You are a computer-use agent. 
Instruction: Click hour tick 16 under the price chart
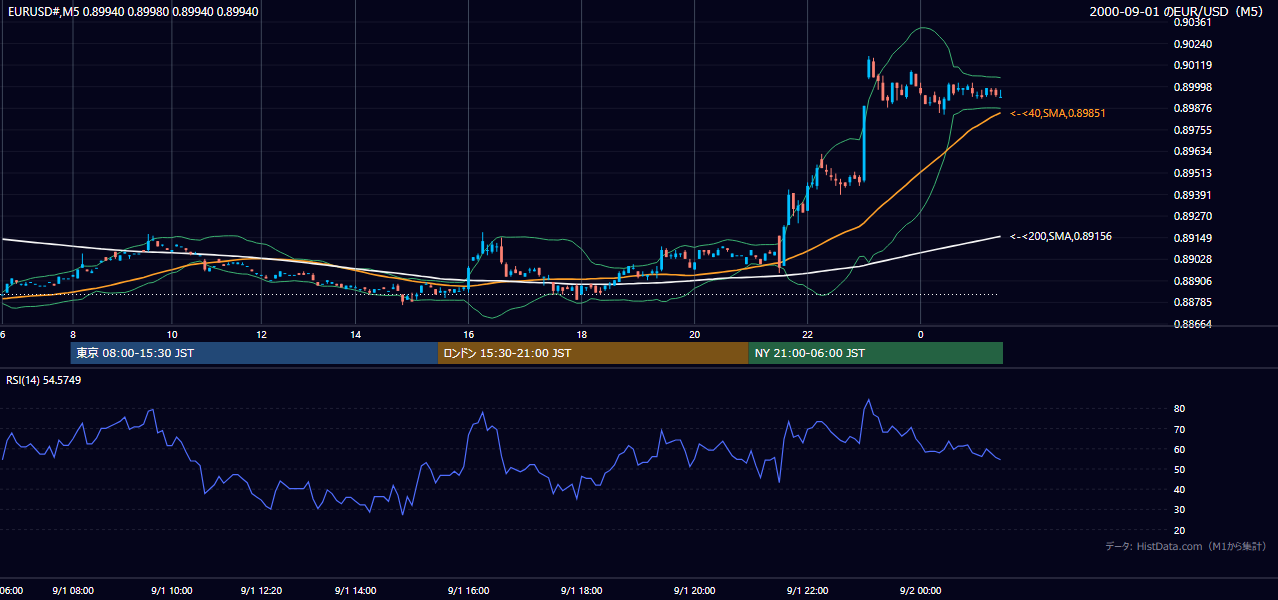pos(468,334)
